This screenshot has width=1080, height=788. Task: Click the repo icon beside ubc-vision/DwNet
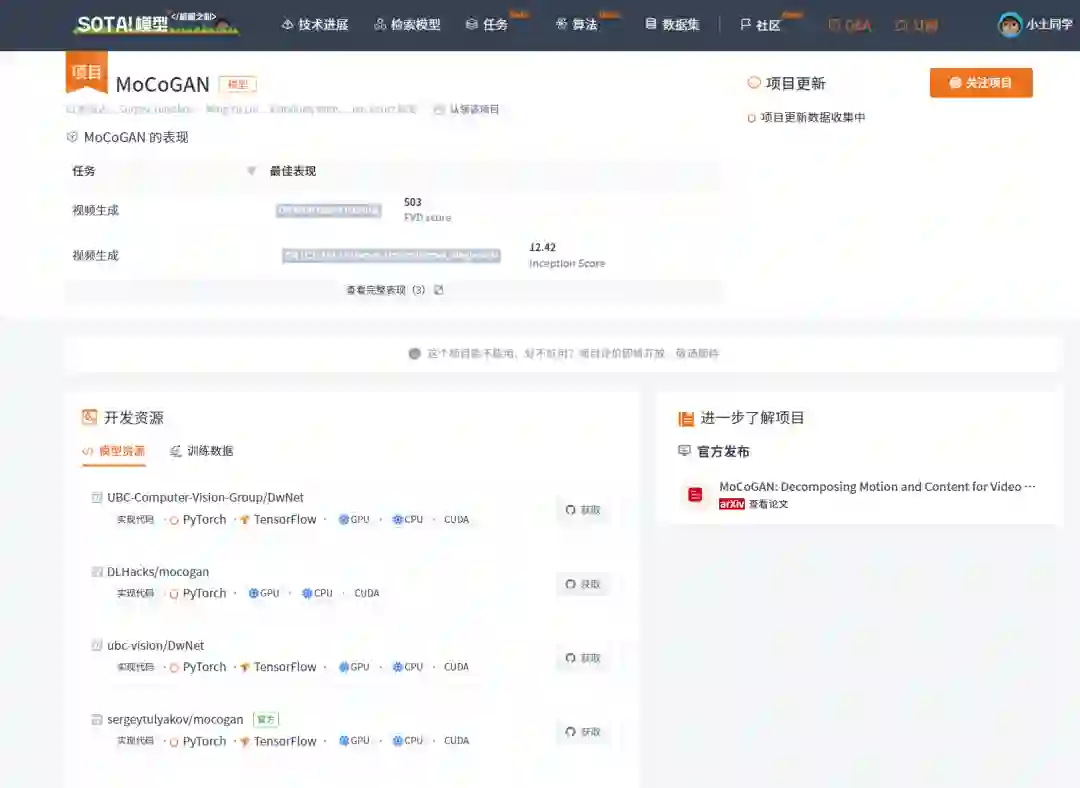pyautogui.click(x=97, y=645)
